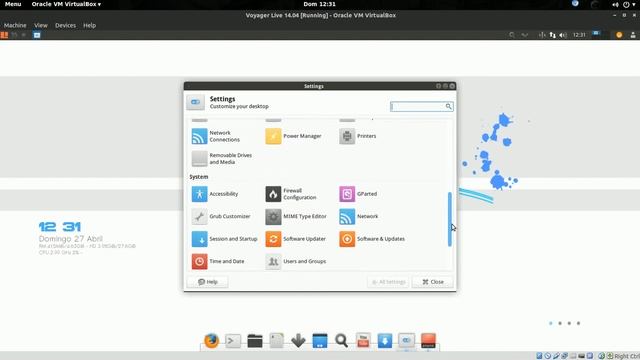Click the calendar window dock icon

click(320, 340)
